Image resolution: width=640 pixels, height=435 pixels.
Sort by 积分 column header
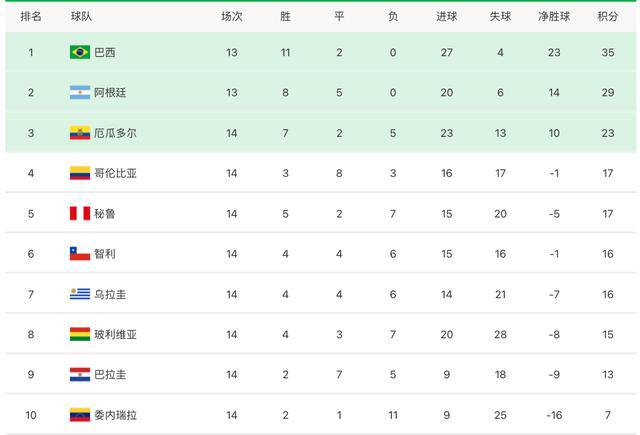(608, 16)
